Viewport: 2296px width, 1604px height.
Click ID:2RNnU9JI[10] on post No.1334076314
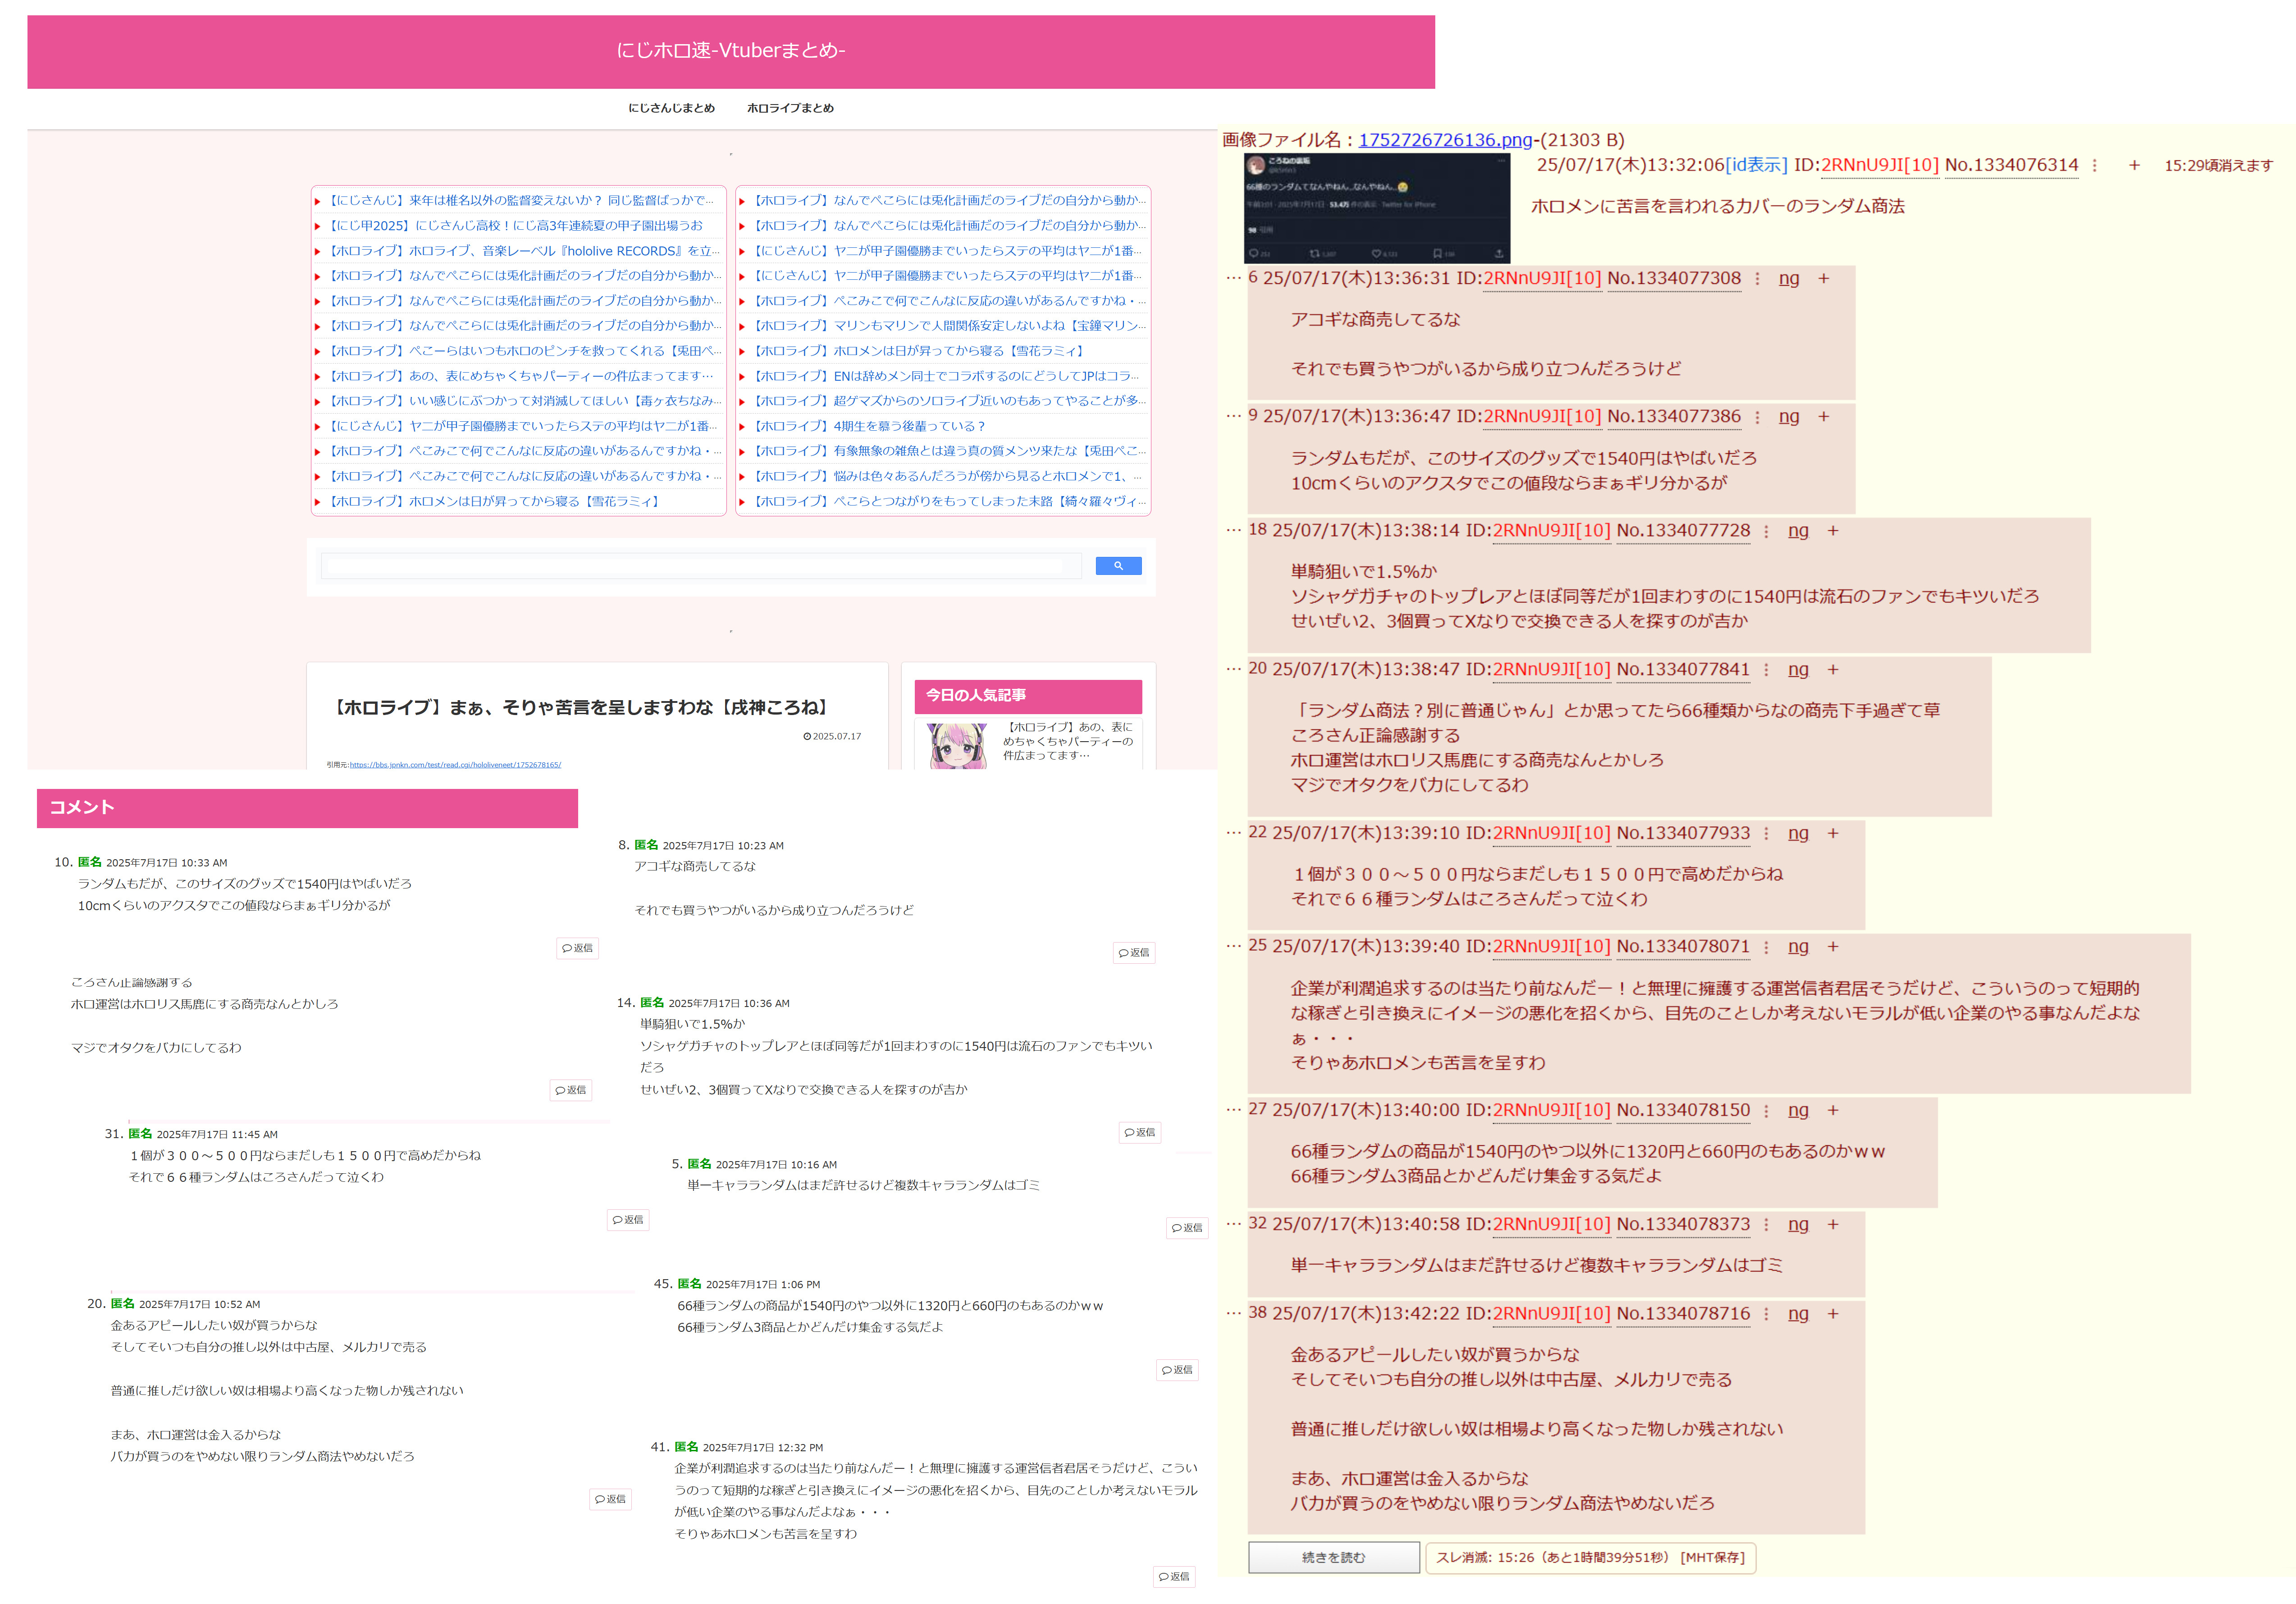[1866, 165]
